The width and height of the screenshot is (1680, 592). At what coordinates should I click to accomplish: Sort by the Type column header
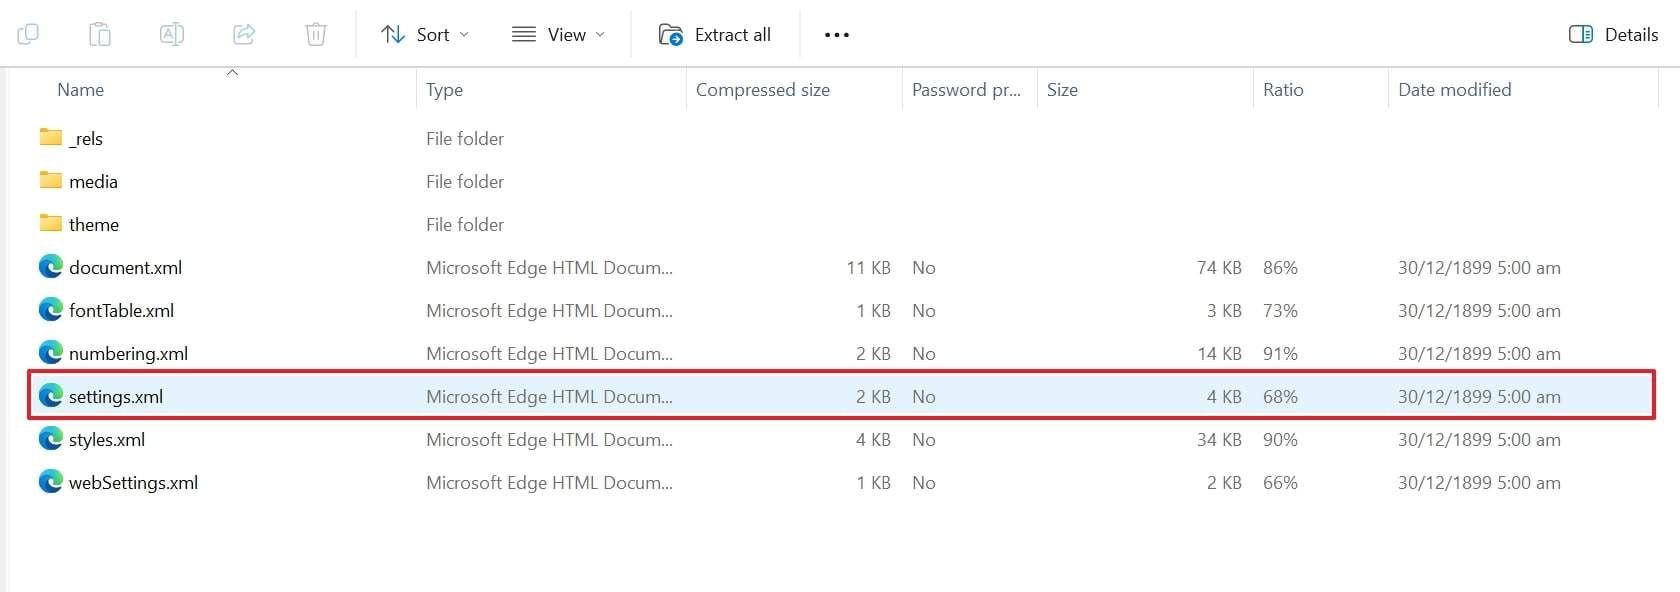click(x=445, y=89)
